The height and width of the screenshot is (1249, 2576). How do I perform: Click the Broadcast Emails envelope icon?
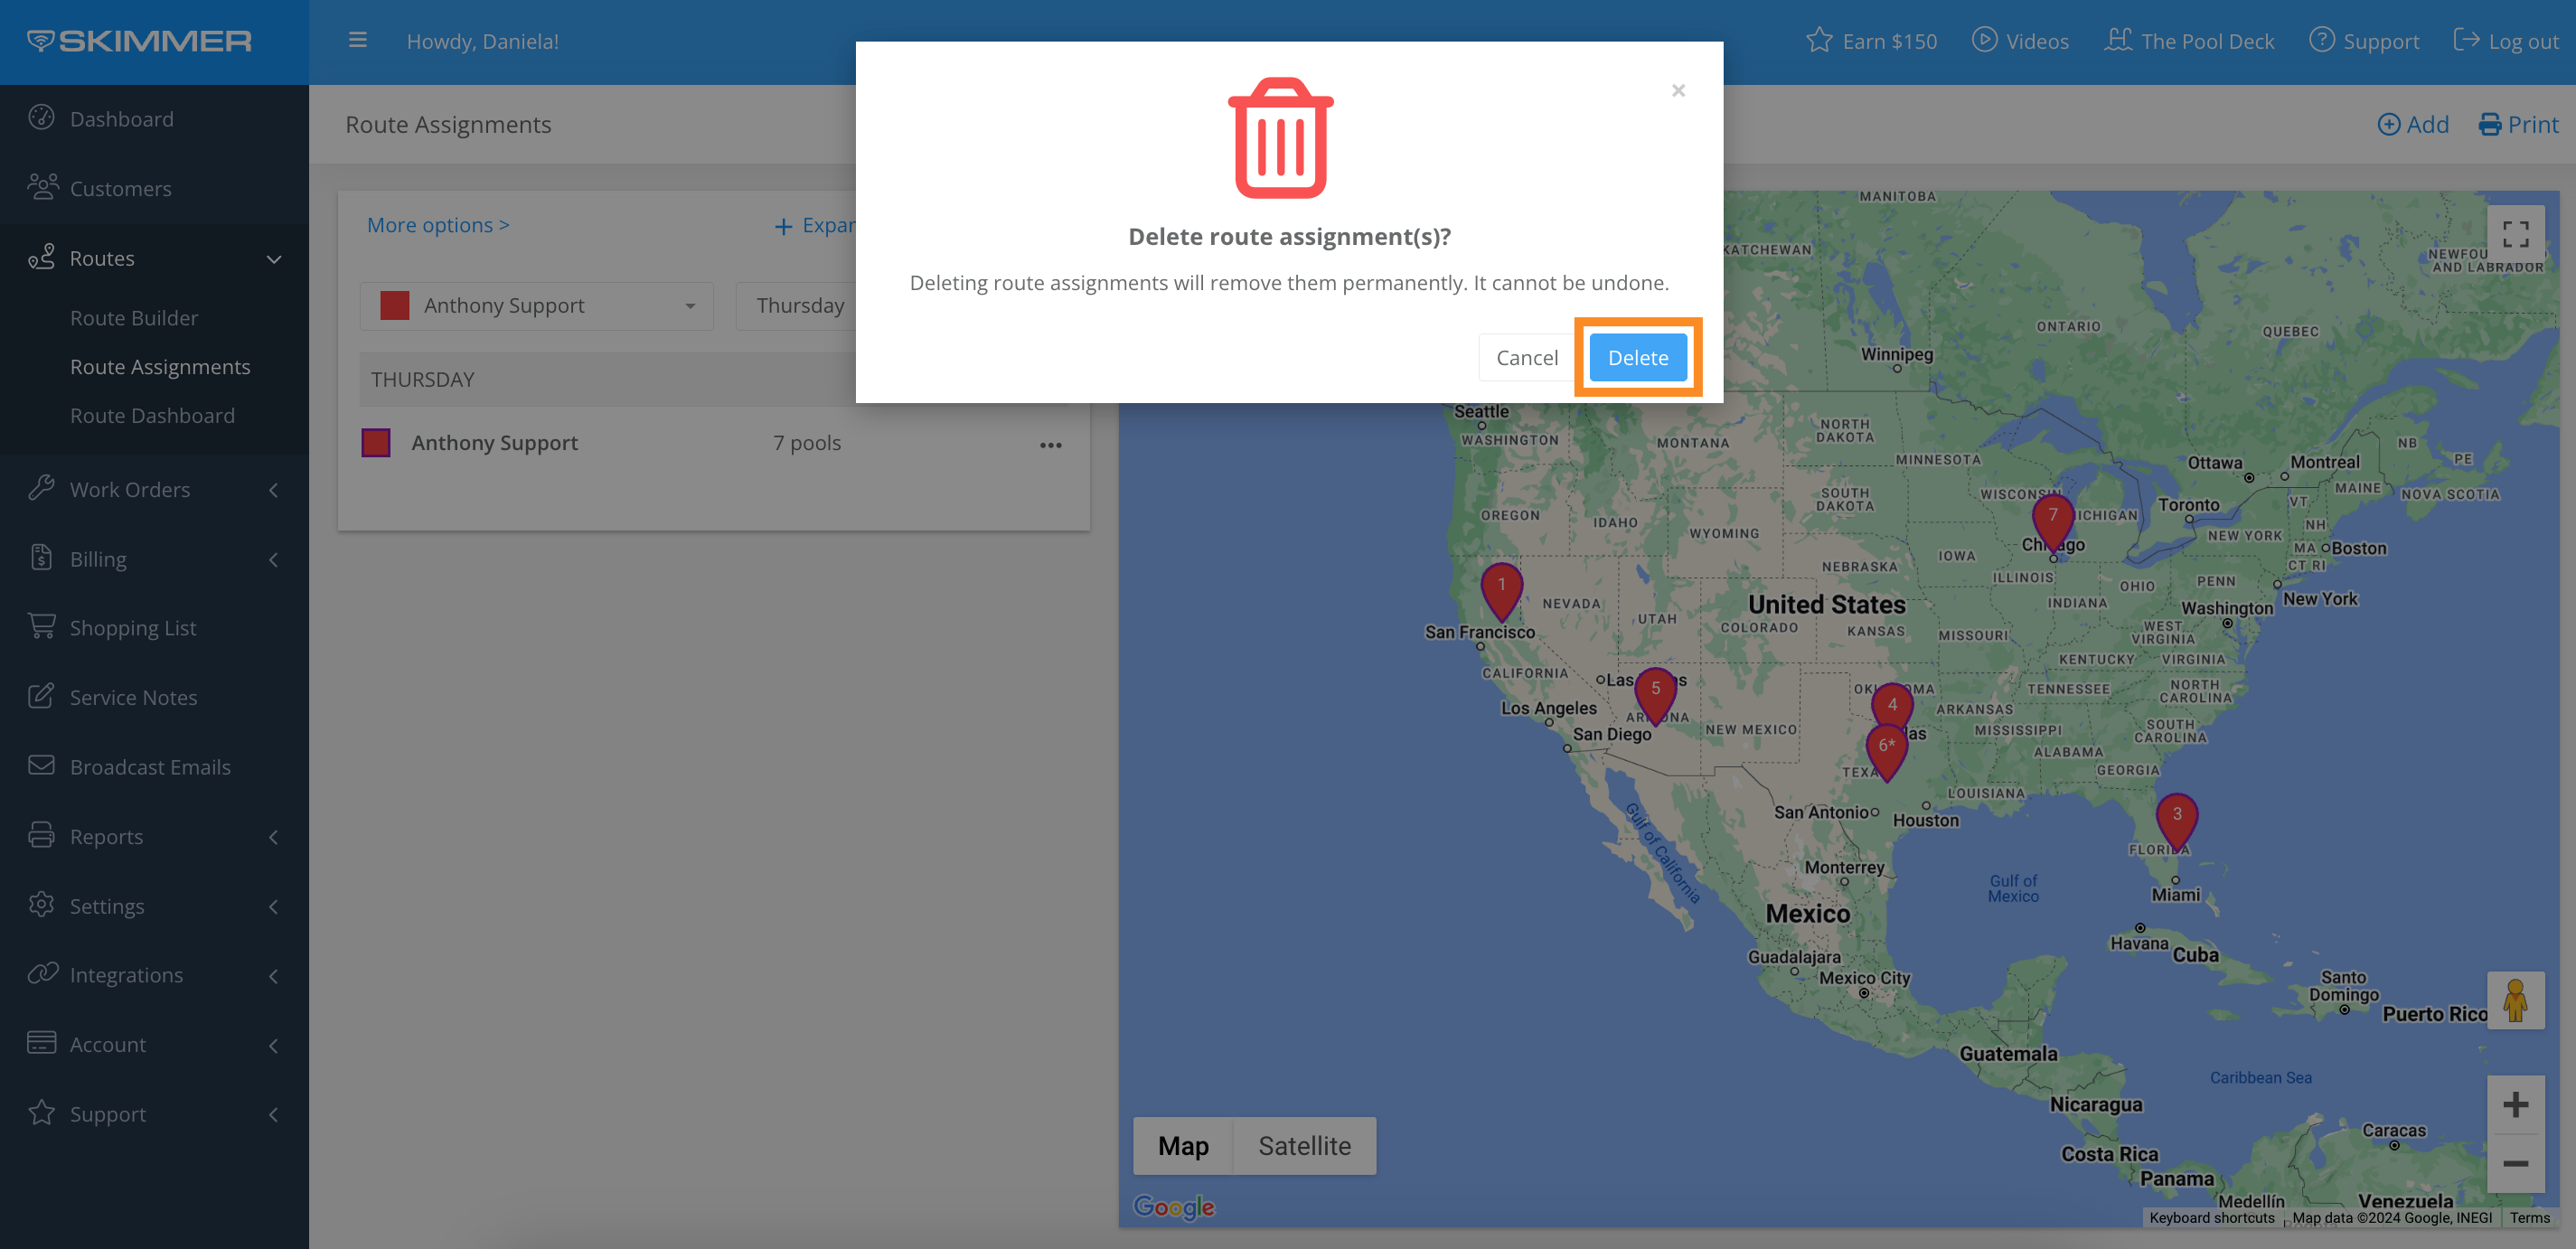(x=41, y=765)
